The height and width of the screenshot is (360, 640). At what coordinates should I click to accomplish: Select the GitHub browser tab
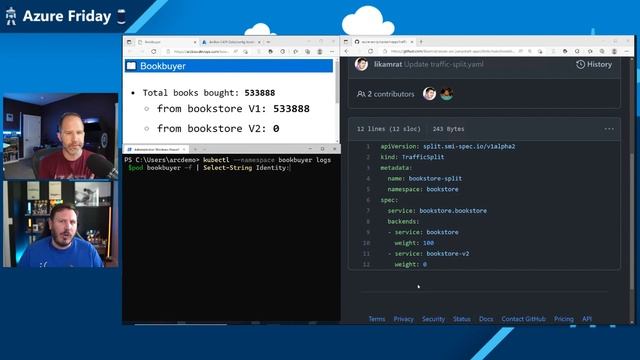click(x=384, y=42)
